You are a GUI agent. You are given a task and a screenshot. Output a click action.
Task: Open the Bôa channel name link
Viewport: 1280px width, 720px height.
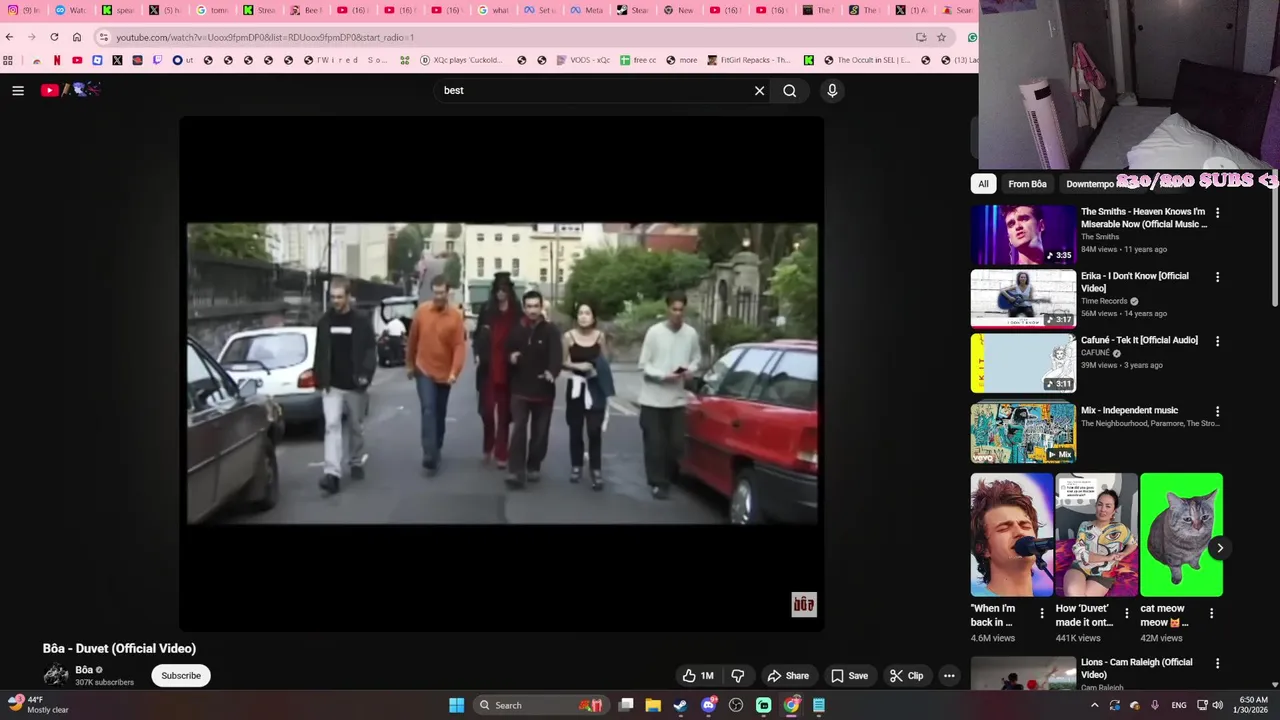click(84, 670)
